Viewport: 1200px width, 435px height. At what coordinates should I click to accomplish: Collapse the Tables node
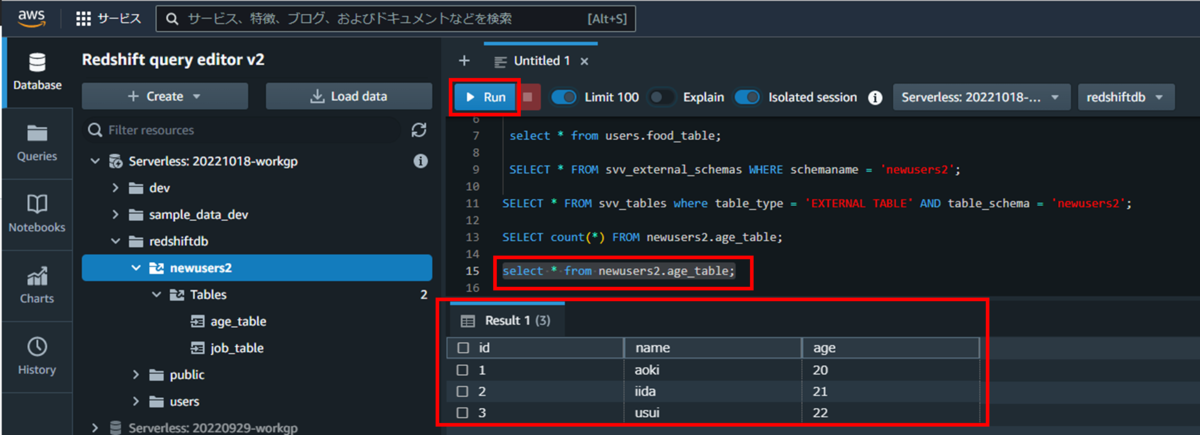pos(156,295)
